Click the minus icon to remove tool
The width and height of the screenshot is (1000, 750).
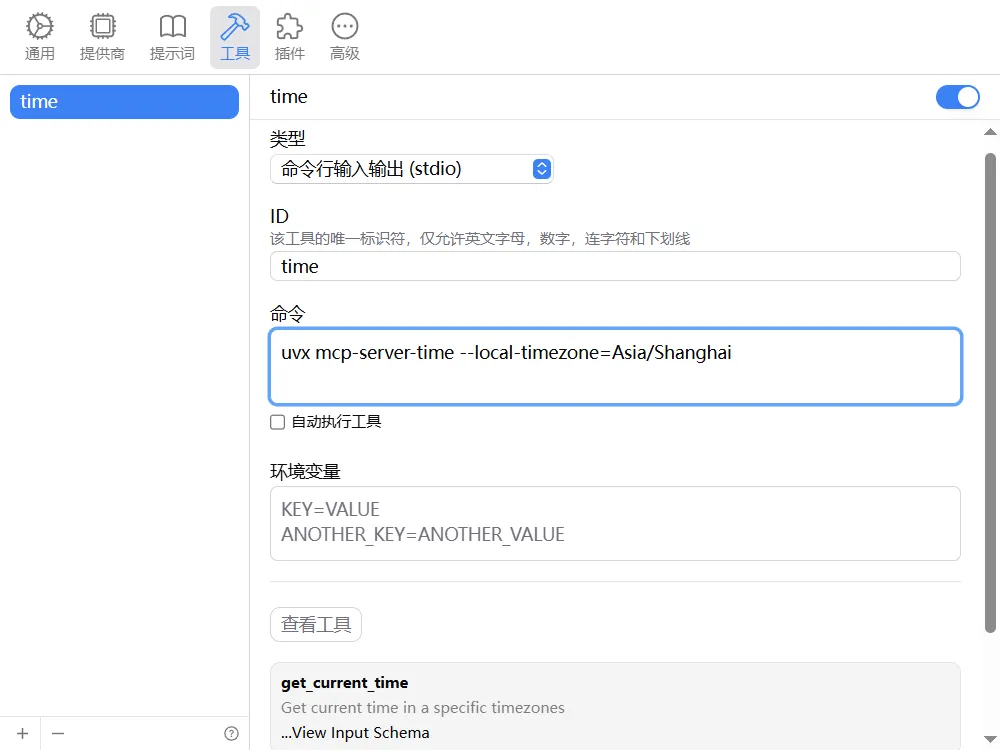coord(58,733)
